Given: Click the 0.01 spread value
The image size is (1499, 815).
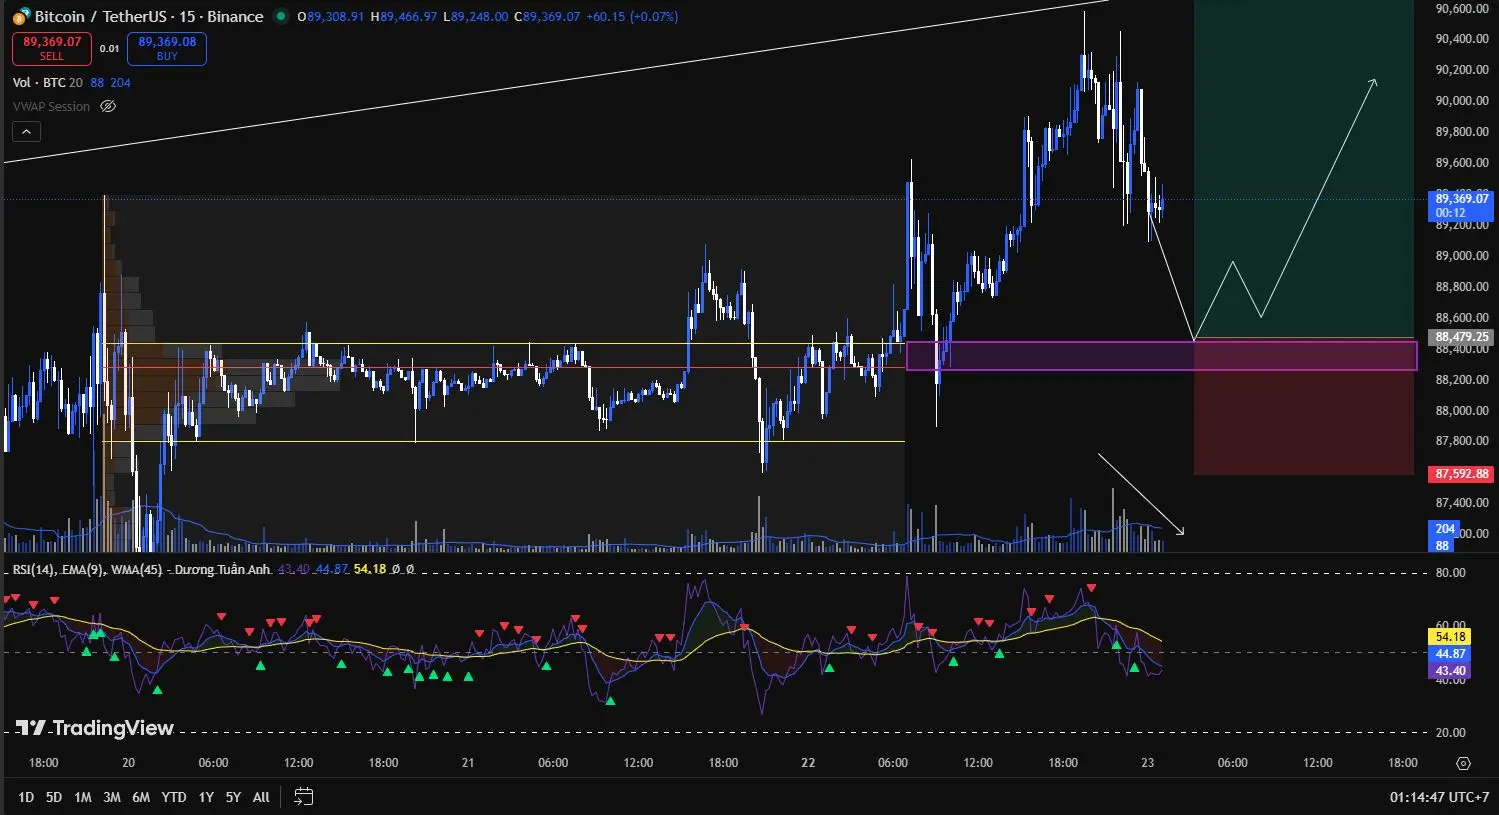Looking at the screenshot, I should (x=110, y=48).
